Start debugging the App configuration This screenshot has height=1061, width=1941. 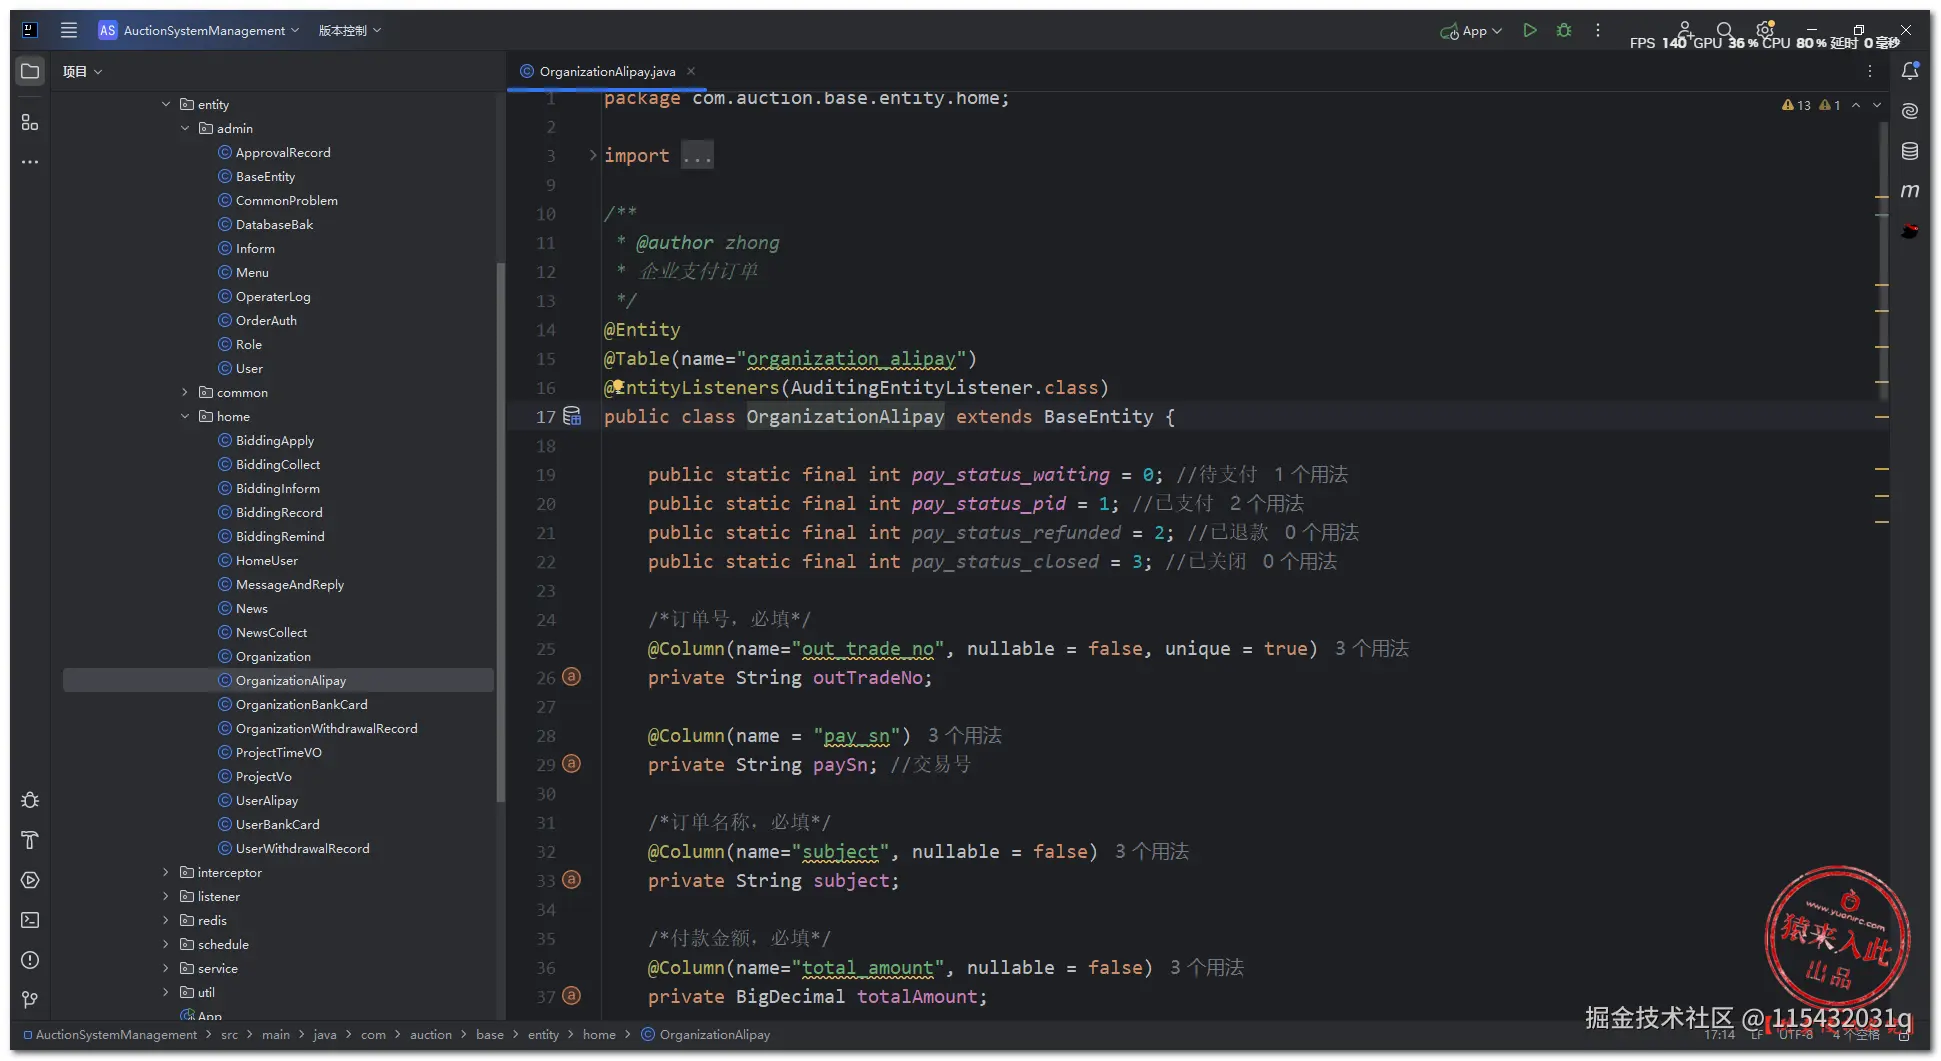(1564, 30)
